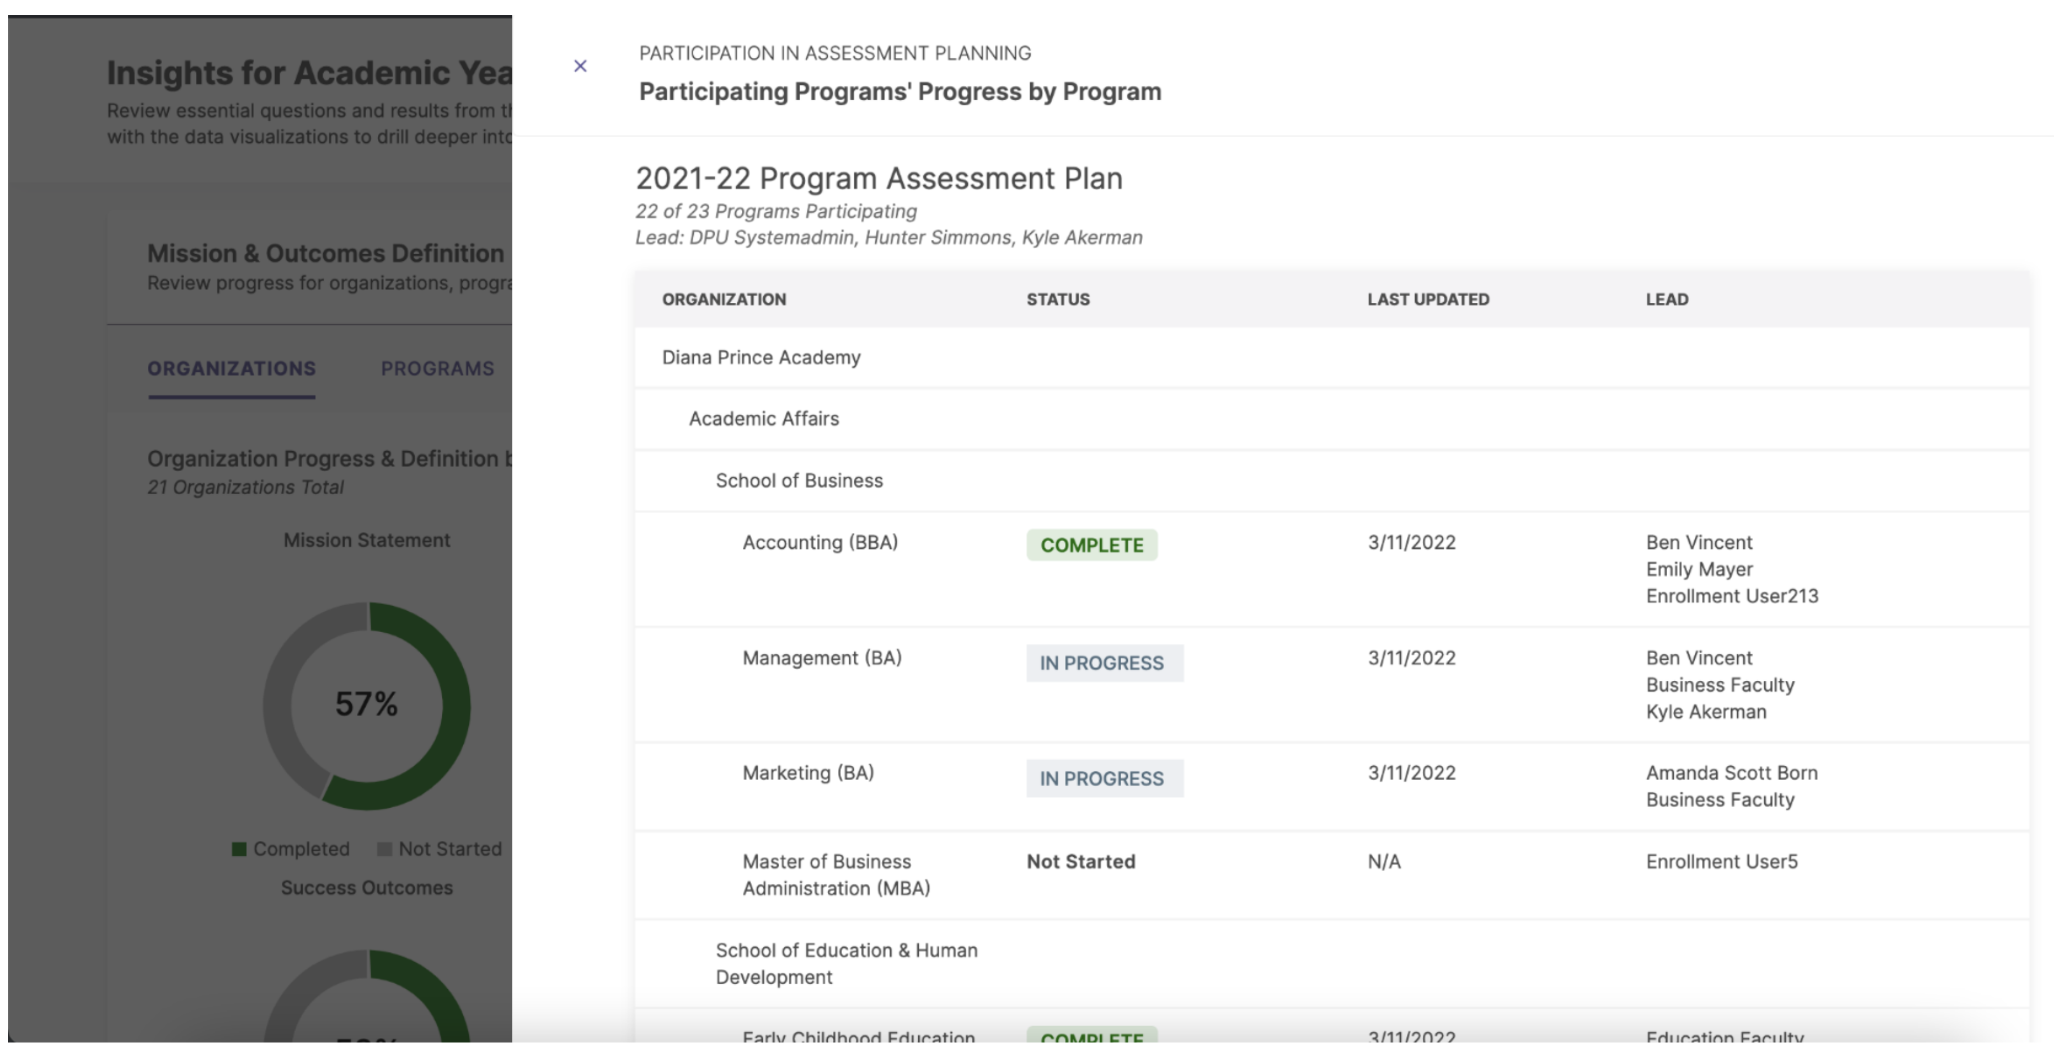Viewport: 2054px width, 1056px height.
Task: Select the Marketing (BA) program
Action: pyautogui.click(x=808, y=773)
